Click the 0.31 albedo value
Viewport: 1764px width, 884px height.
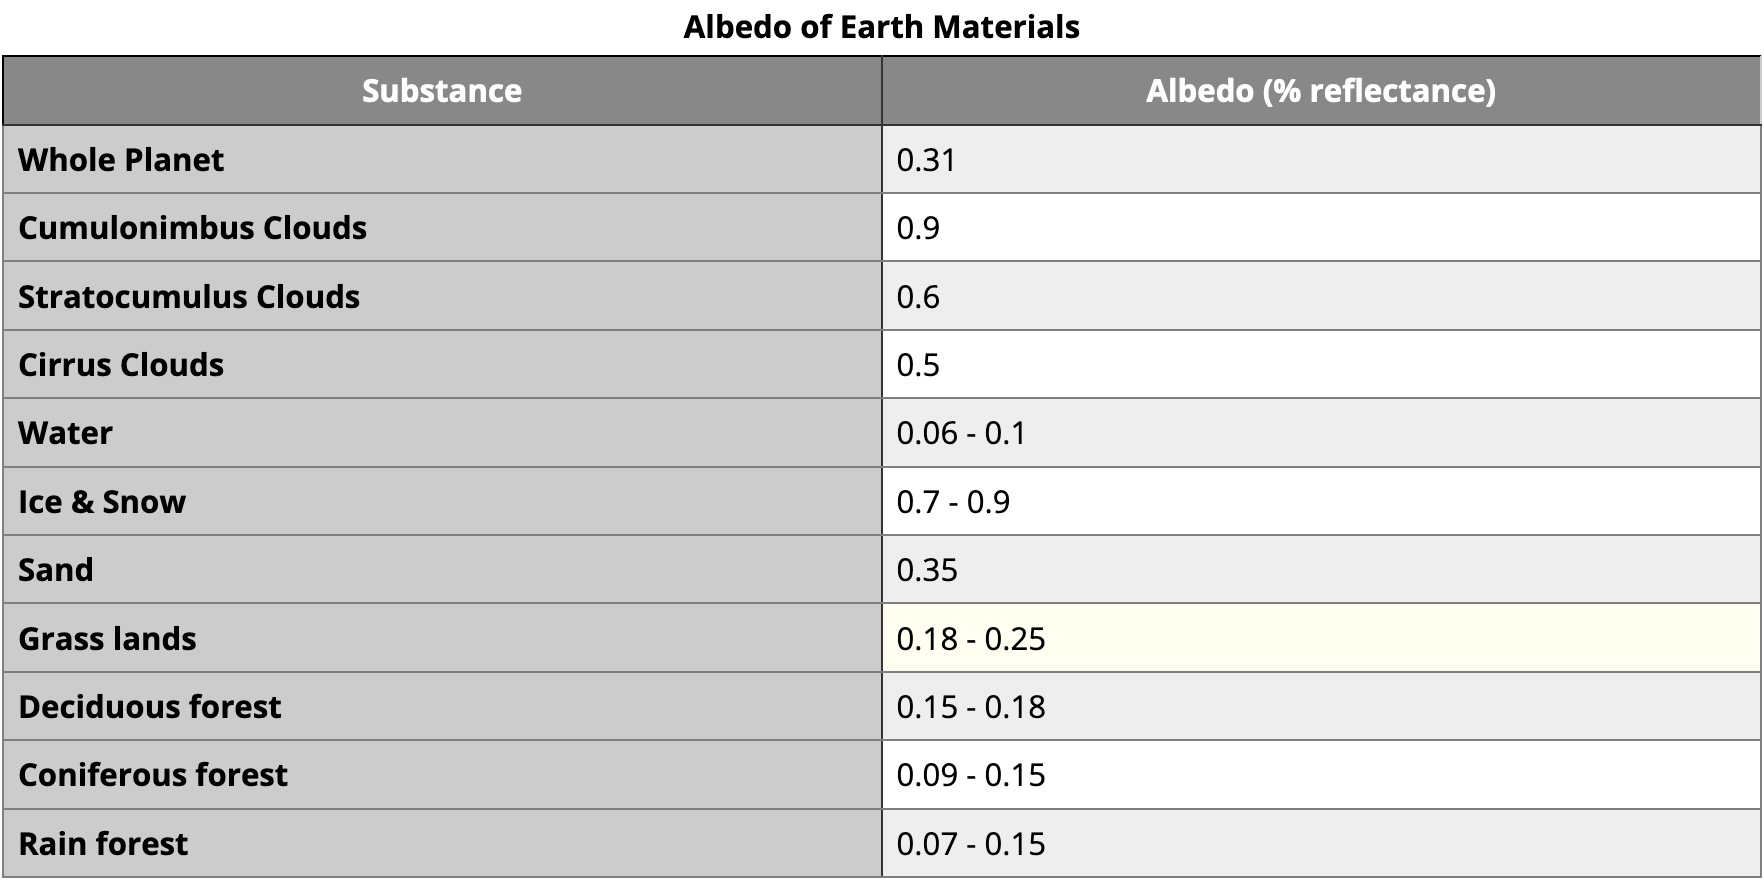click(926, 160)
